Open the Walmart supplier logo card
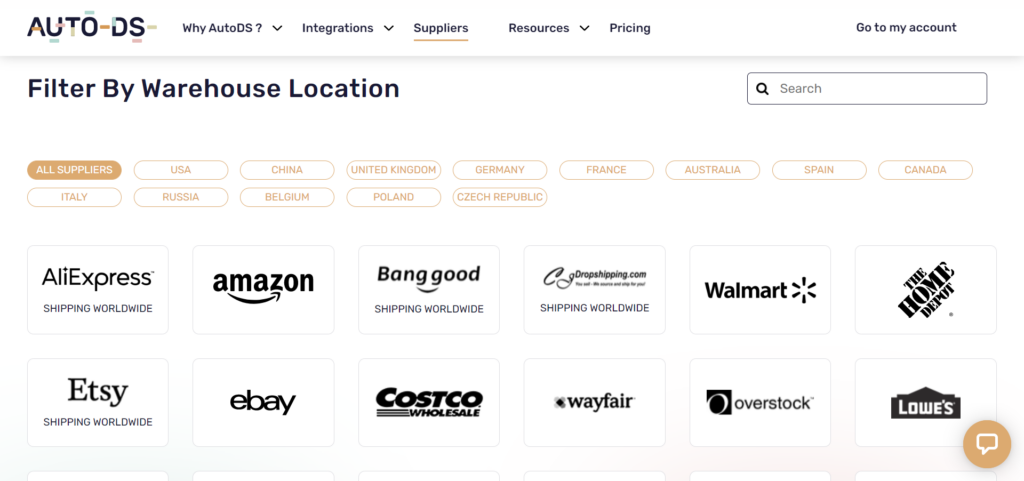The height and width of the screenshot is (481, 1024). 760,290
